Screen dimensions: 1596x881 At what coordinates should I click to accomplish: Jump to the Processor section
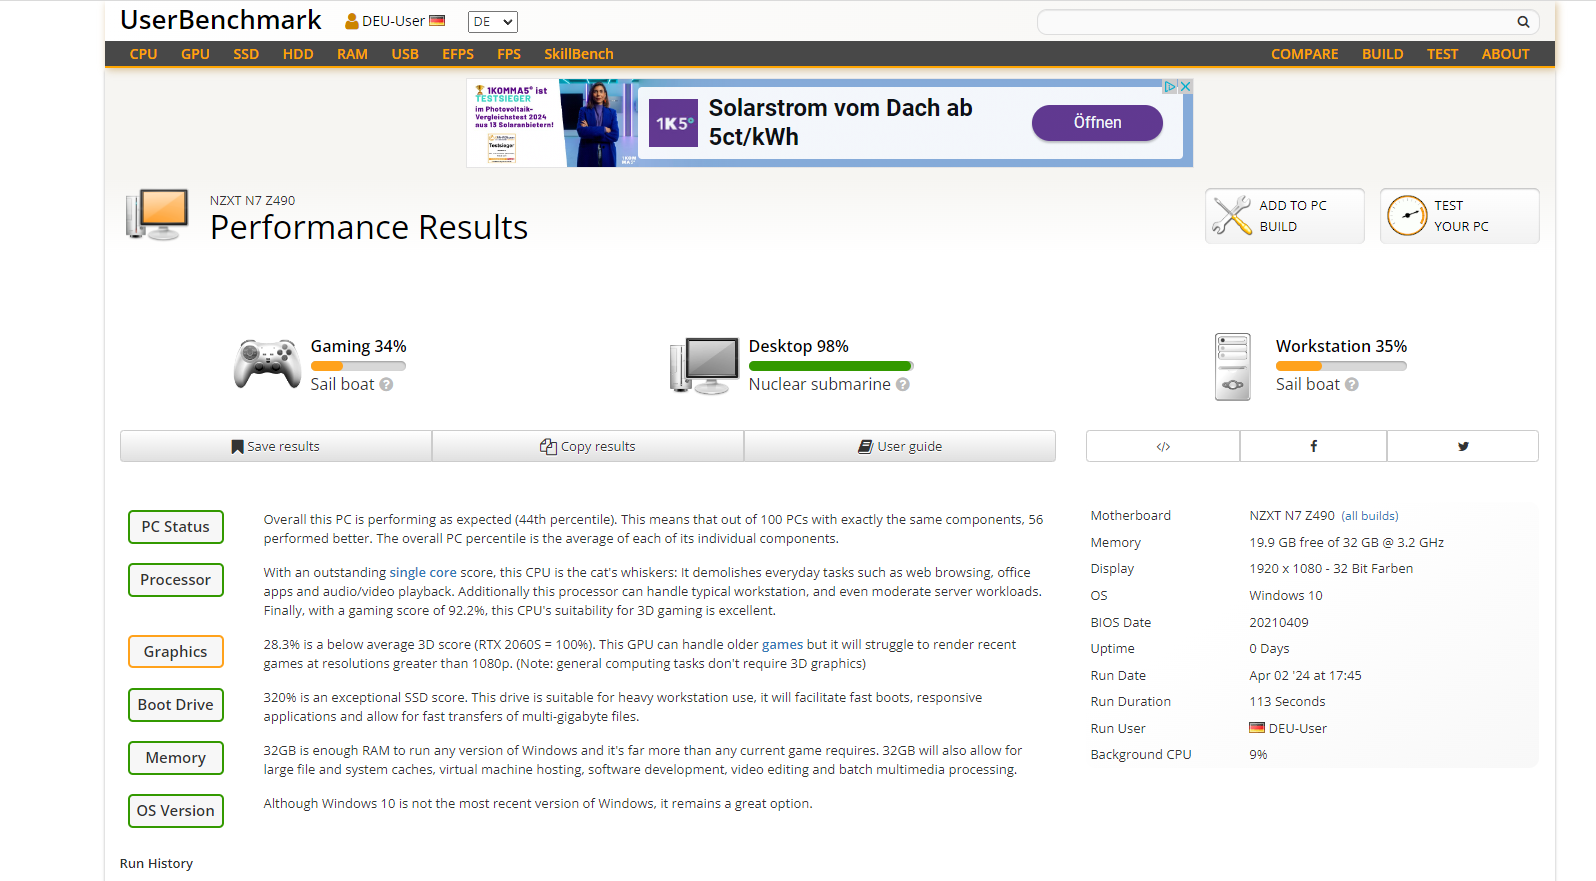pyautogui.click(x=176, y=580)
